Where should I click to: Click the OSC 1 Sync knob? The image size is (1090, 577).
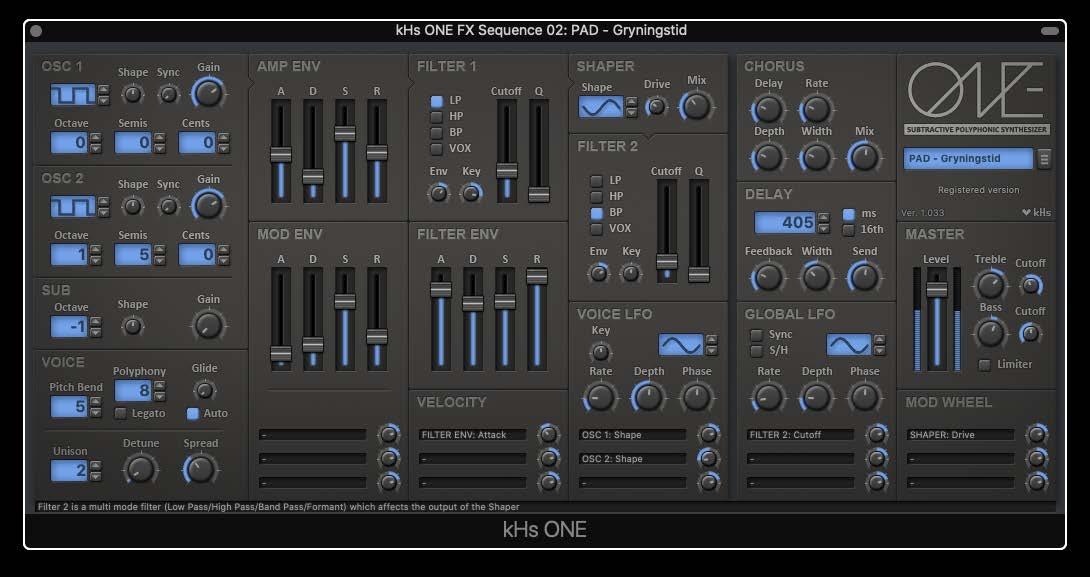(x=168, y=94)
